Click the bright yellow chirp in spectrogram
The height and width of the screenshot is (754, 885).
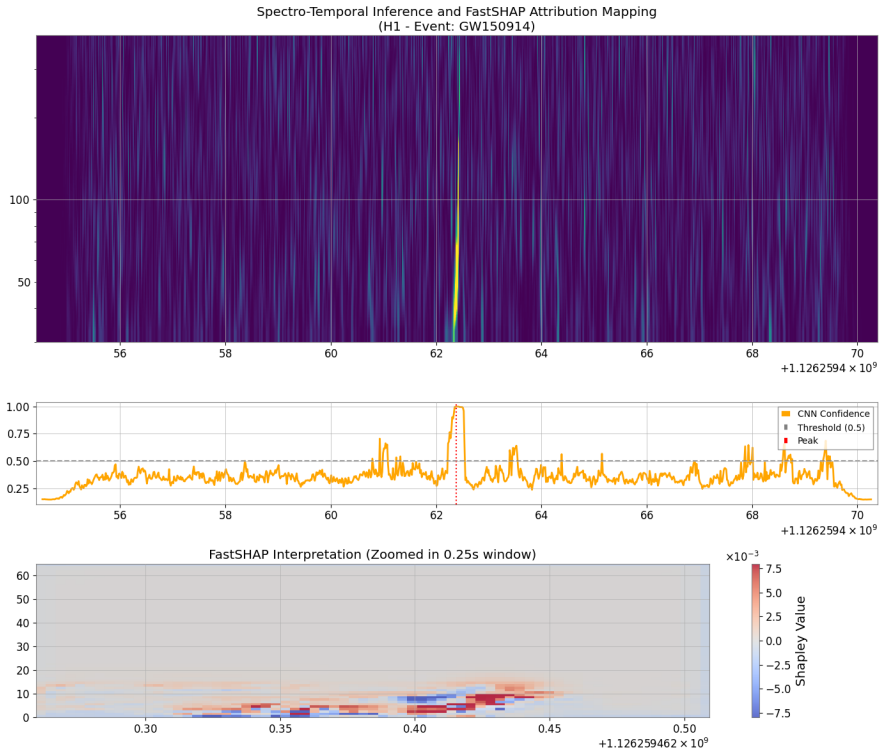(456, 271)
